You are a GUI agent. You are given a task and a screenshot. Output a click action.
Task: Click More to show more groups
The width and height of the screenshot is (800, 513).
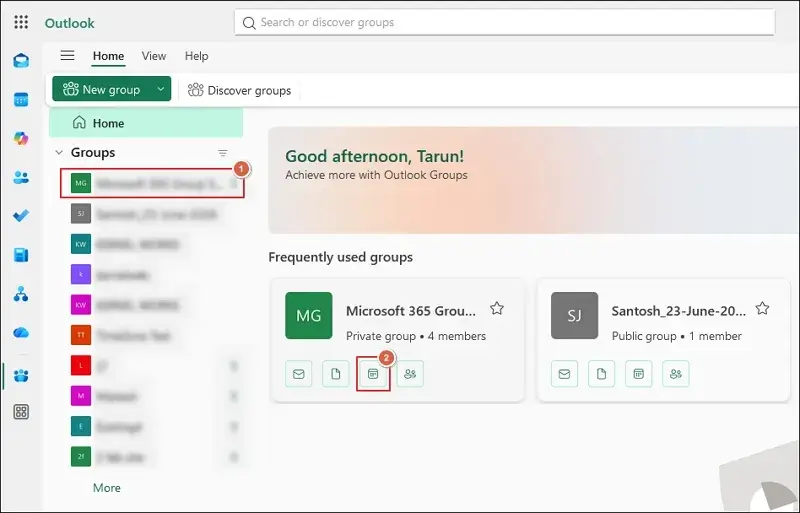pos(107,488)
